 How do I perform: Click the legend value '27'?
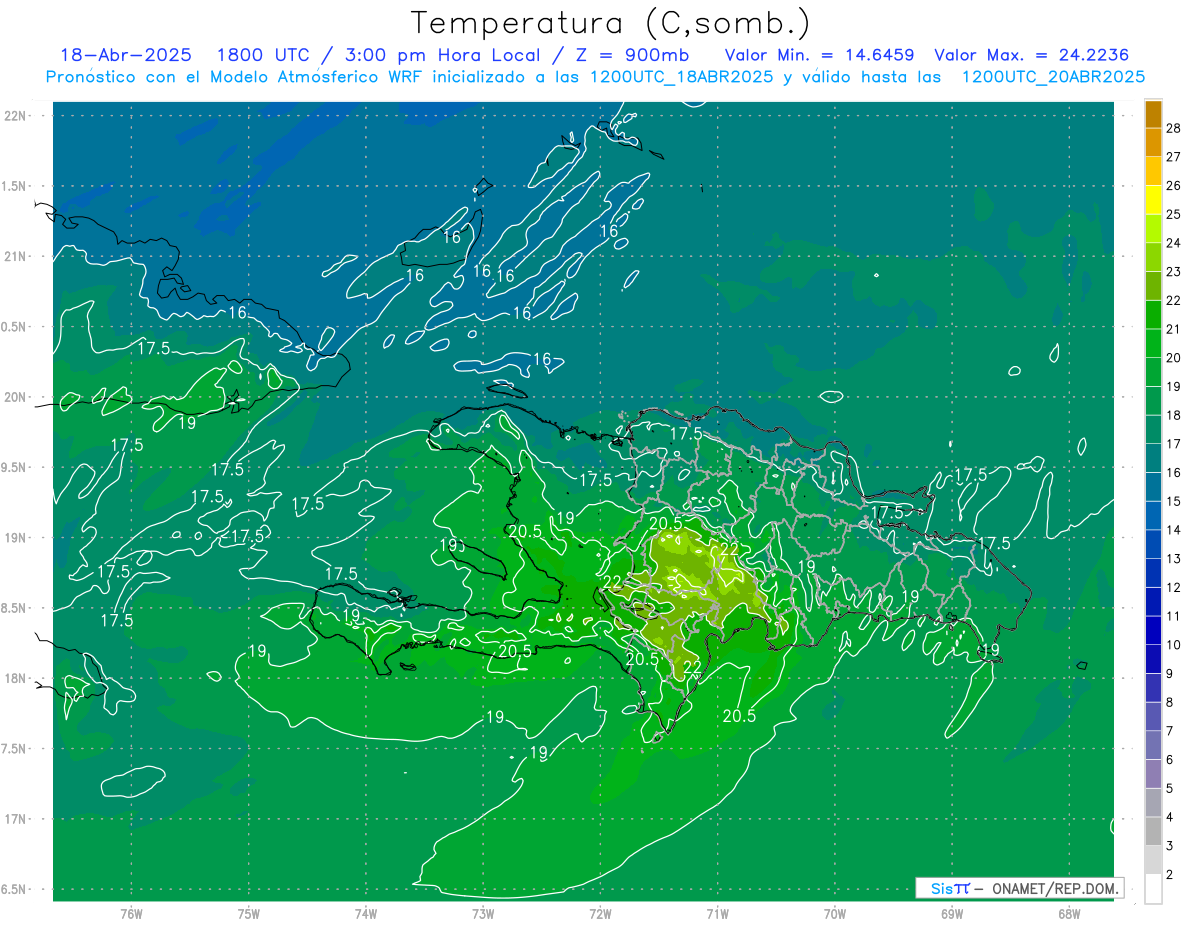pyautogui.click(x=1173, y=157)
